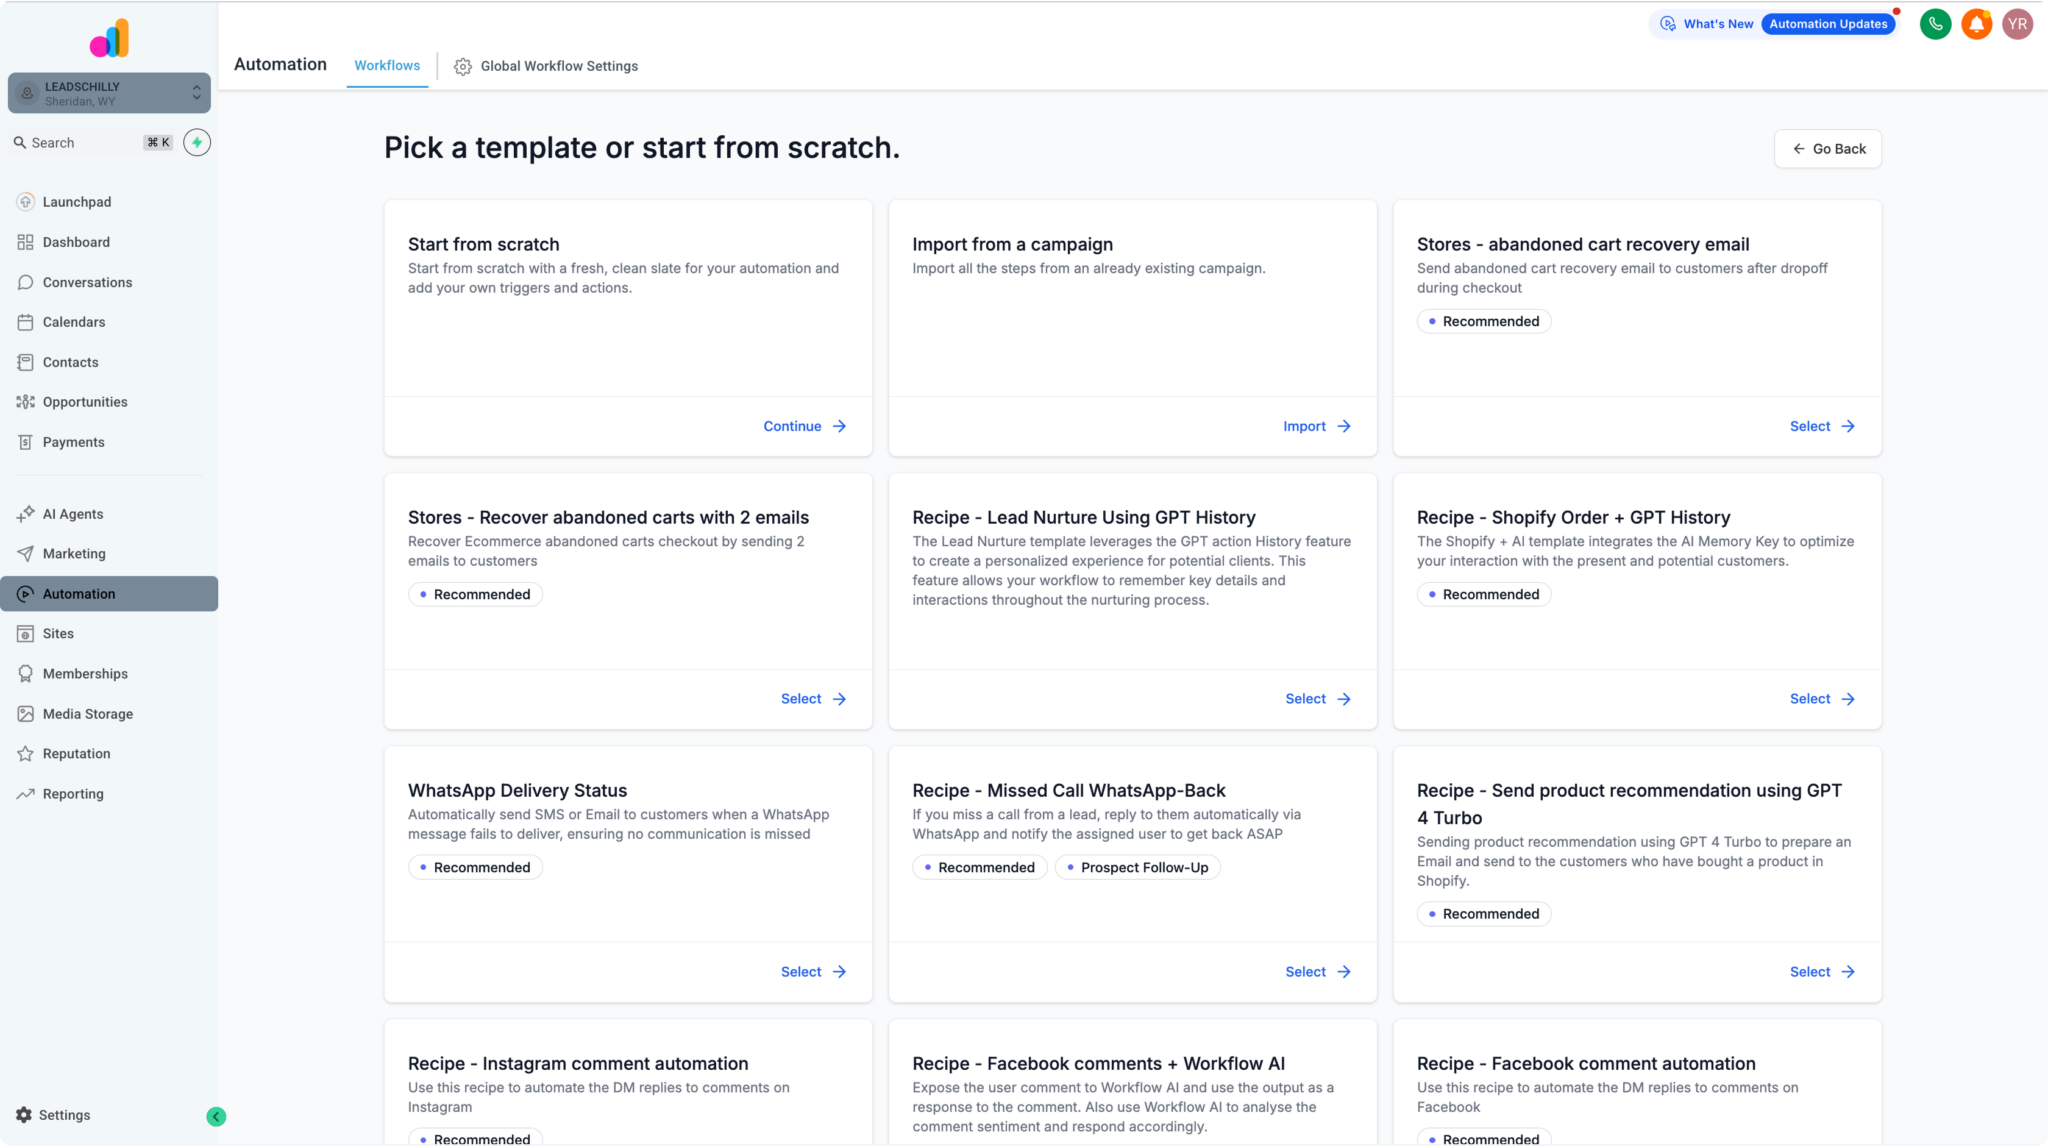The width and height of the screenshot is (2048, 1146).
Task: Click Instagram comment automation recipe title
Action: pyautogui.click(x=578, y=1064)
